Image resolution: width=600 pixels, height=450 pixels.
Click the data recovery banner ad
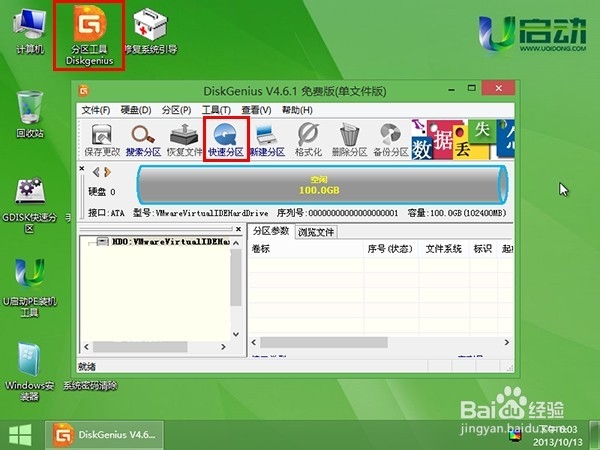[x=463, y=139]
